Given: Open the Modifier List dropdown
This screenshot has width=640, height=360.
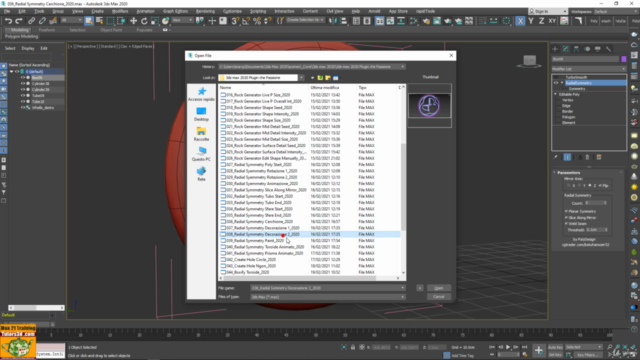Looking at the screenshot, I should 589,69.
